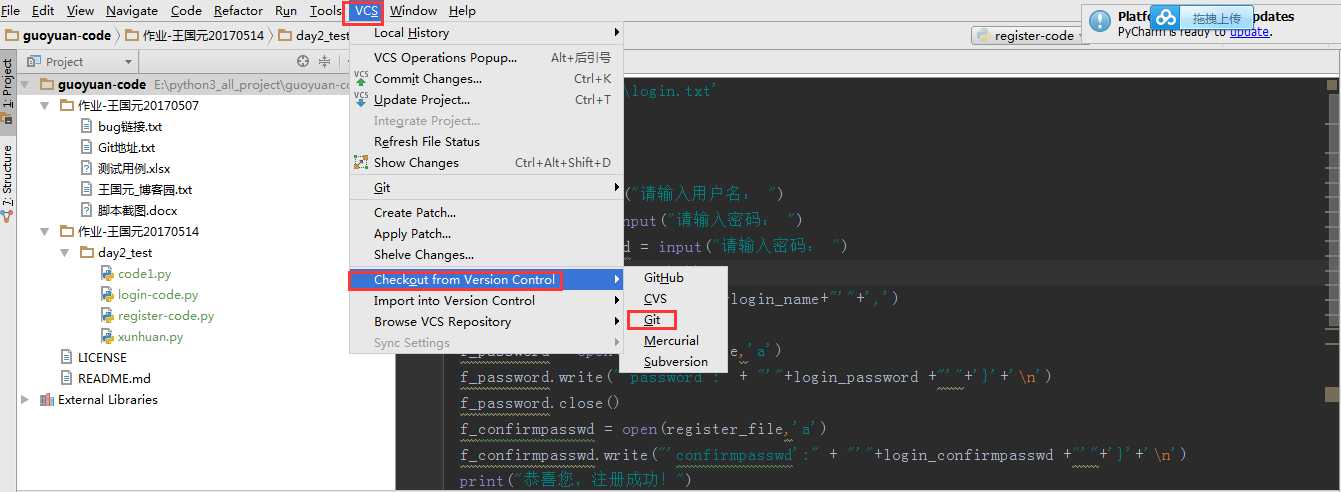Image resolution: width=1341 pixels, height=492 pixels.
Task: Open the Structure side tab
Action: 7,183
